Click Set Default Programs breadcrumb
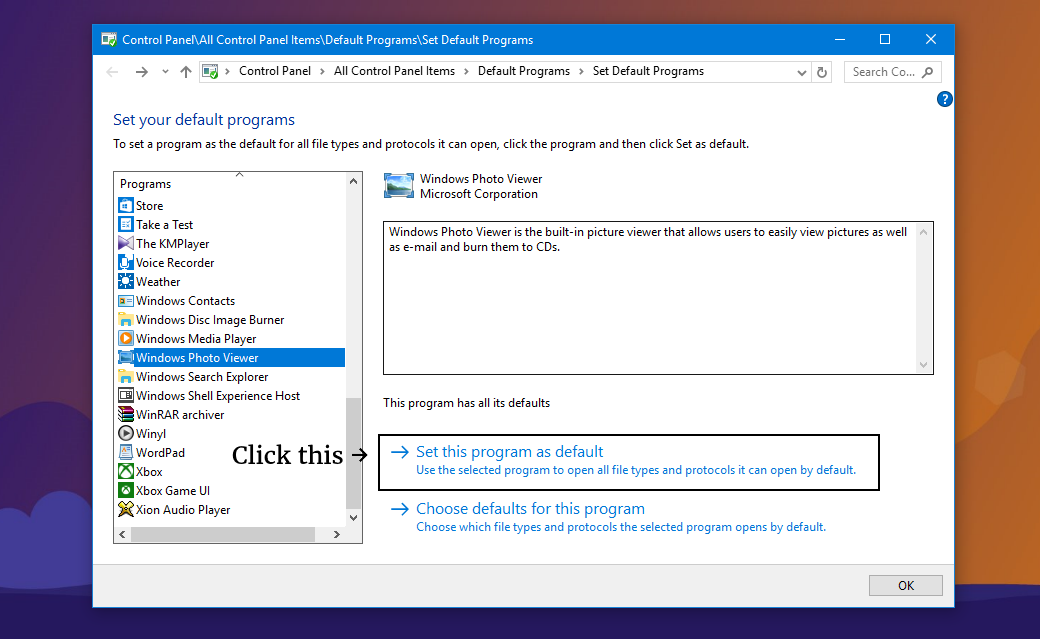Image resolution: width=1040 pixels, height=639 pixels. point(648,71)
